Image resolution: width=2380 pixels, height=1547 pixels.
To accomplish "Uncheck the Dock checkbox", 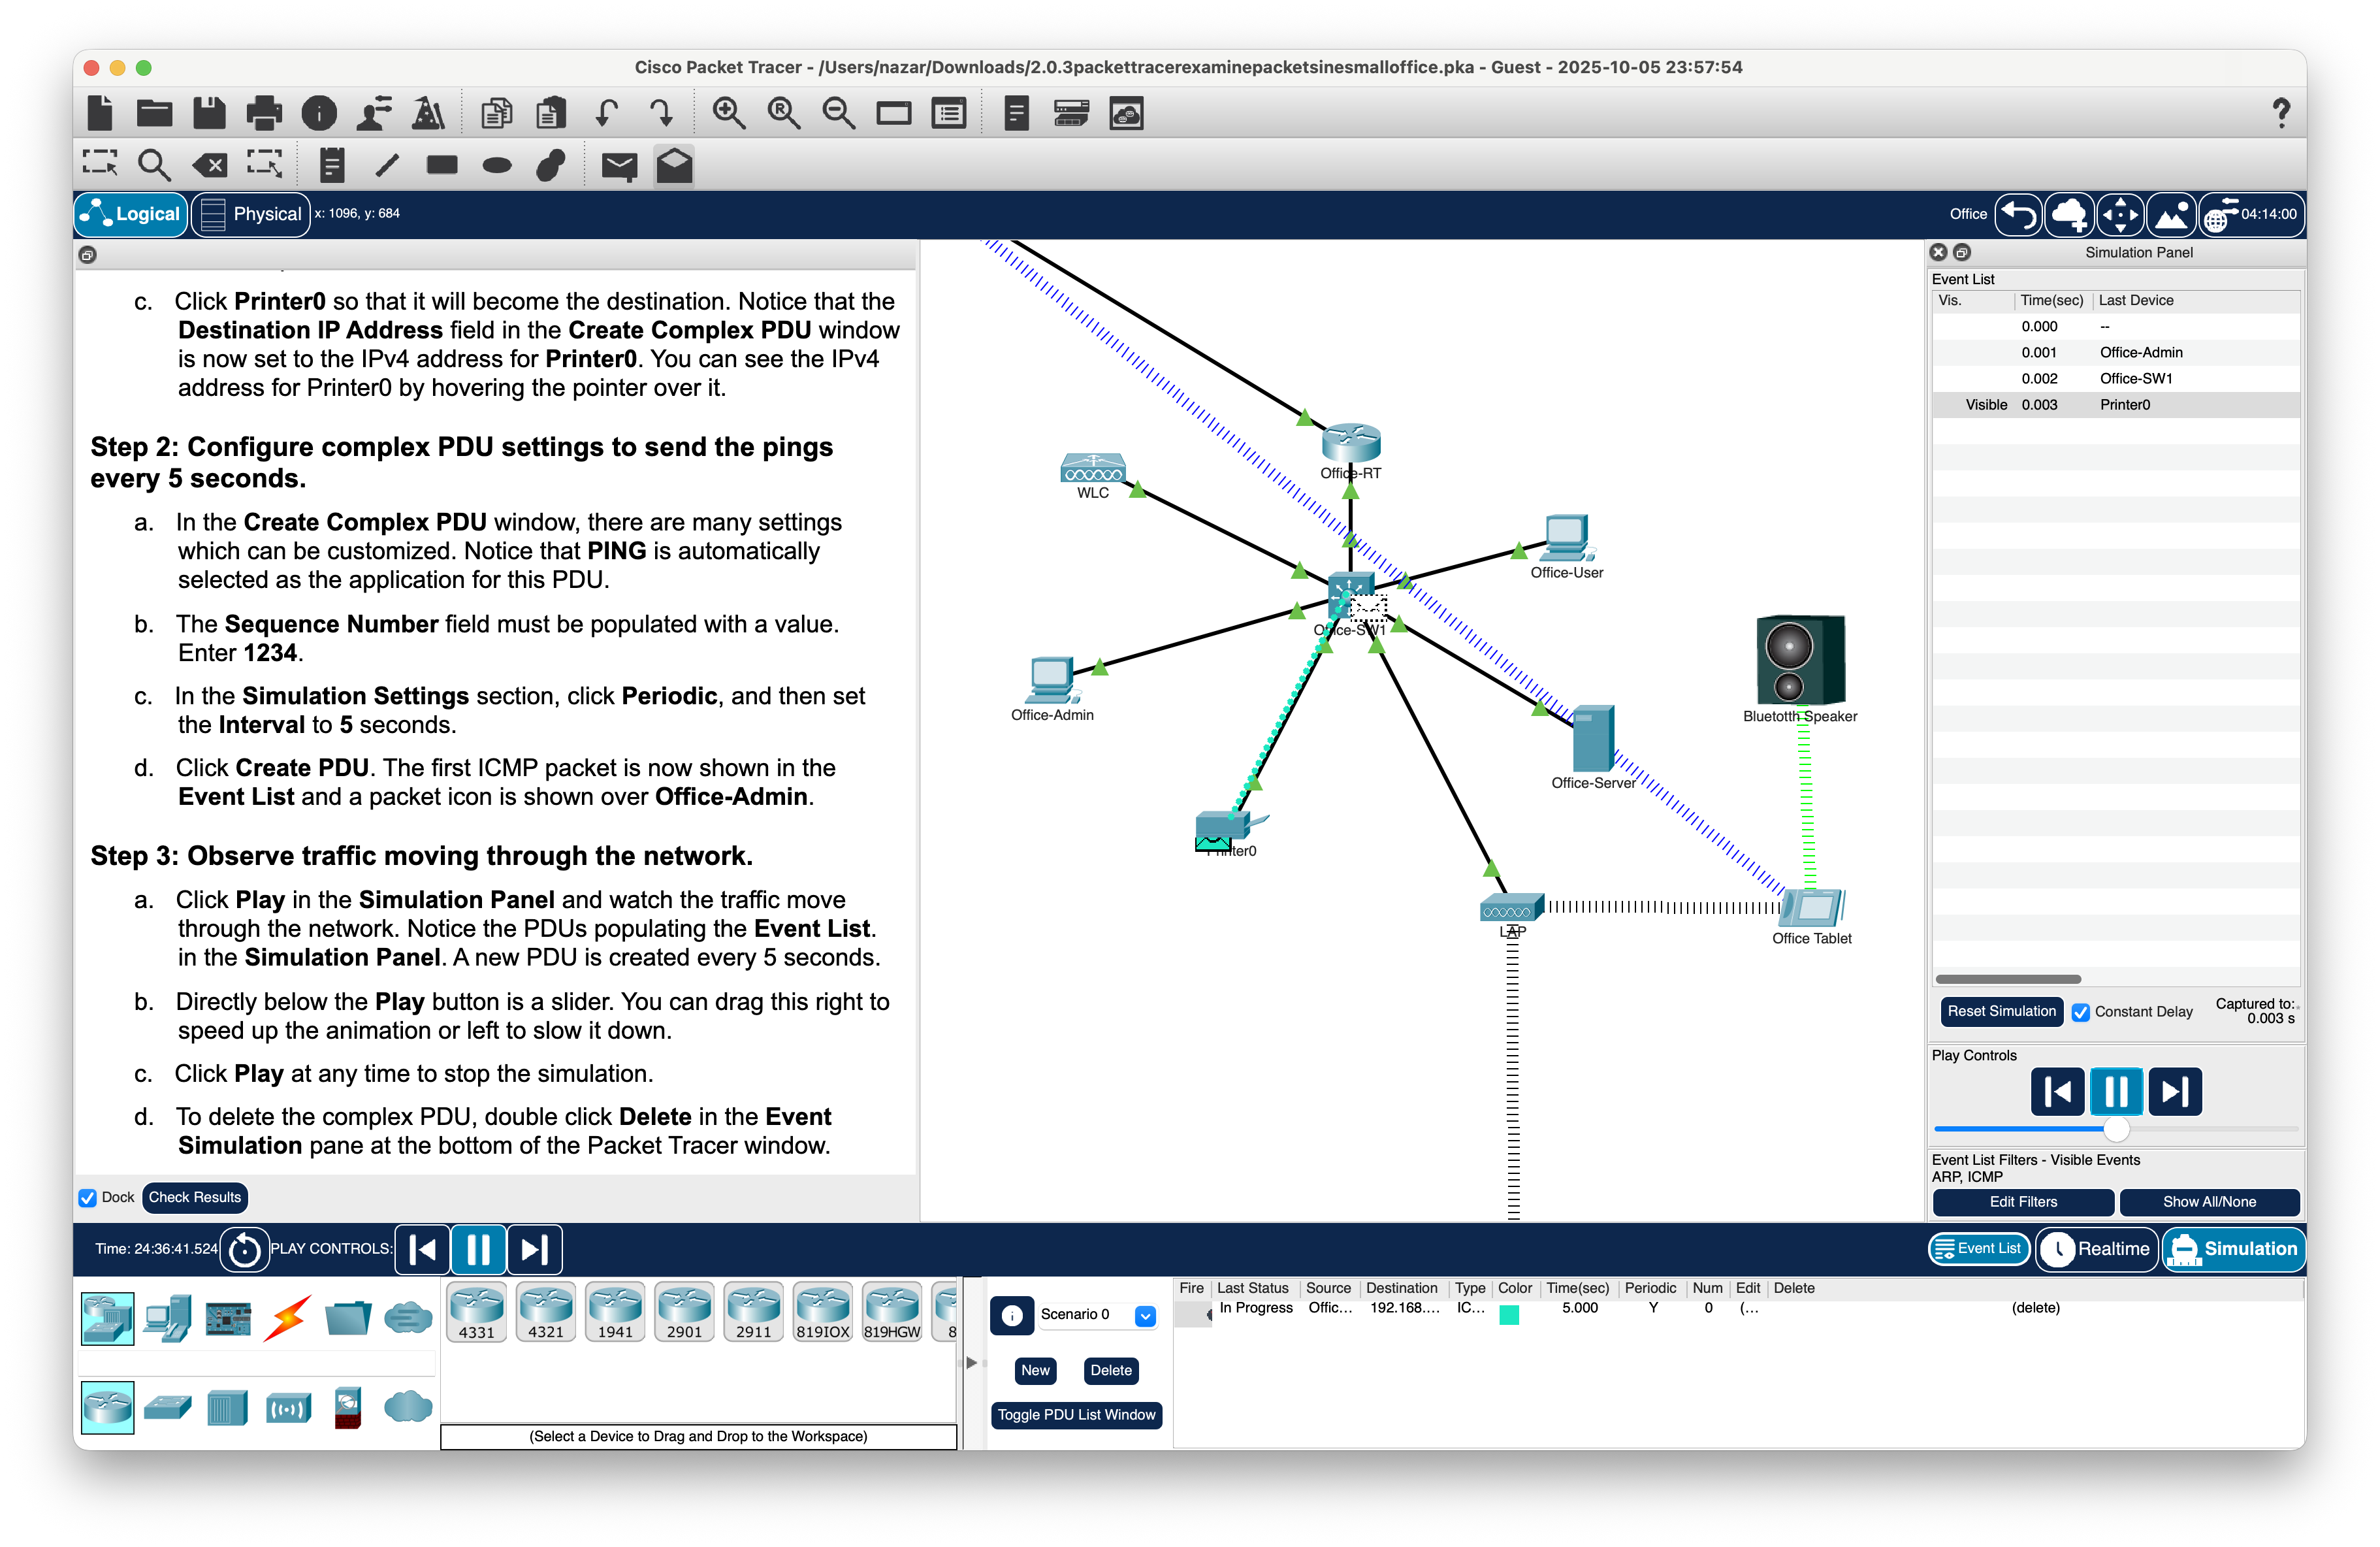I will [x=88, y=1198].
